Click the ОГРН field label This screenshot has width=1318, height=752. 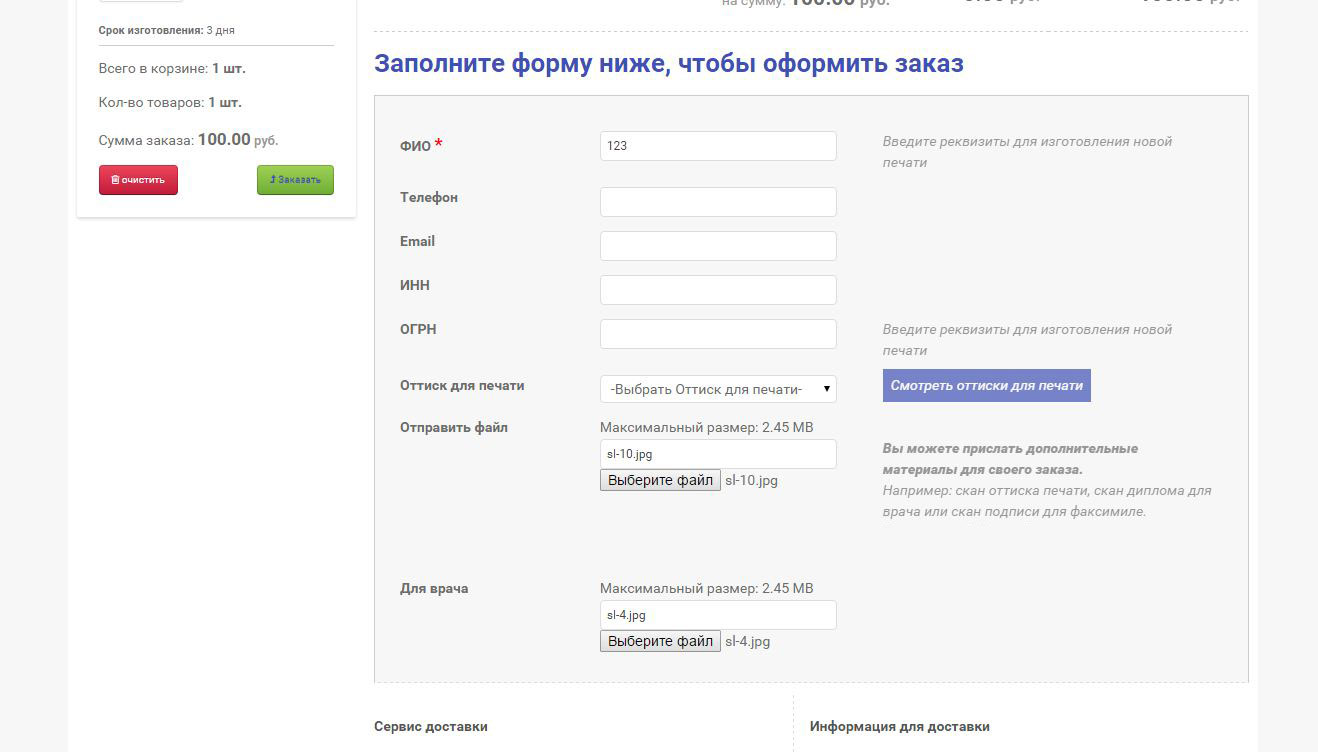point(418,329)
